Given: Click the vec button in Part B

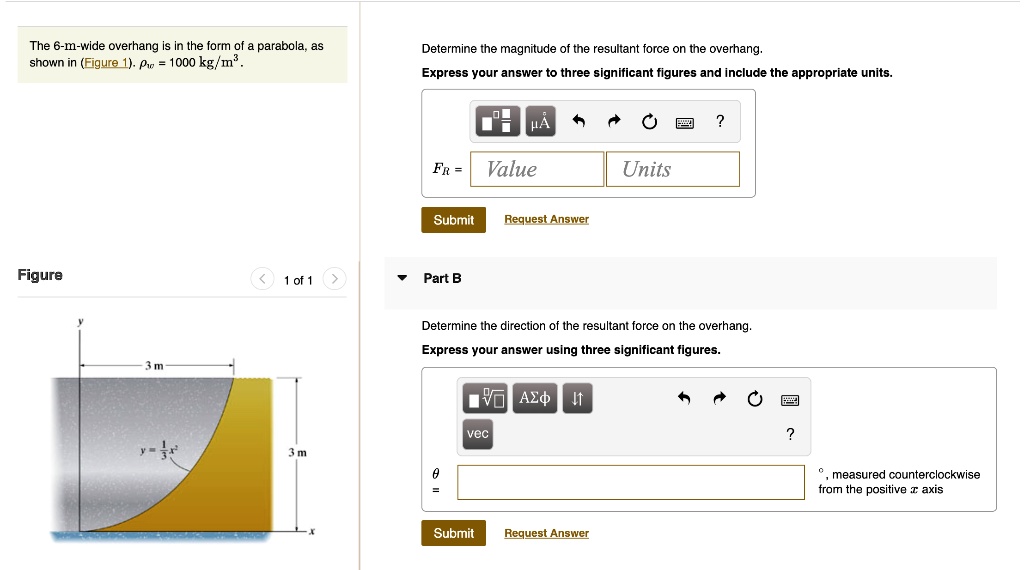Looking at the screenshot, I should tap(478, 433).
